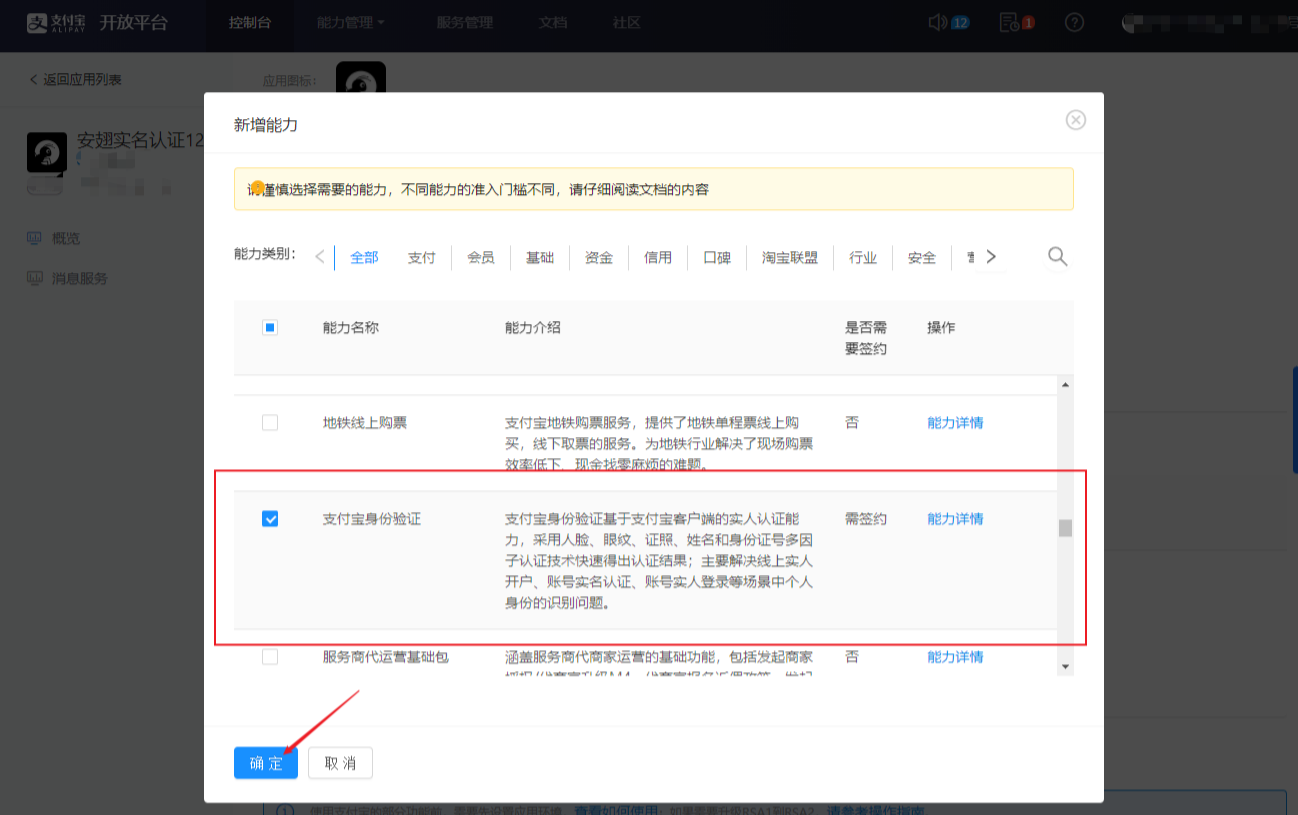
Task: Click the 操作 column header
Action: click(941, 327)
